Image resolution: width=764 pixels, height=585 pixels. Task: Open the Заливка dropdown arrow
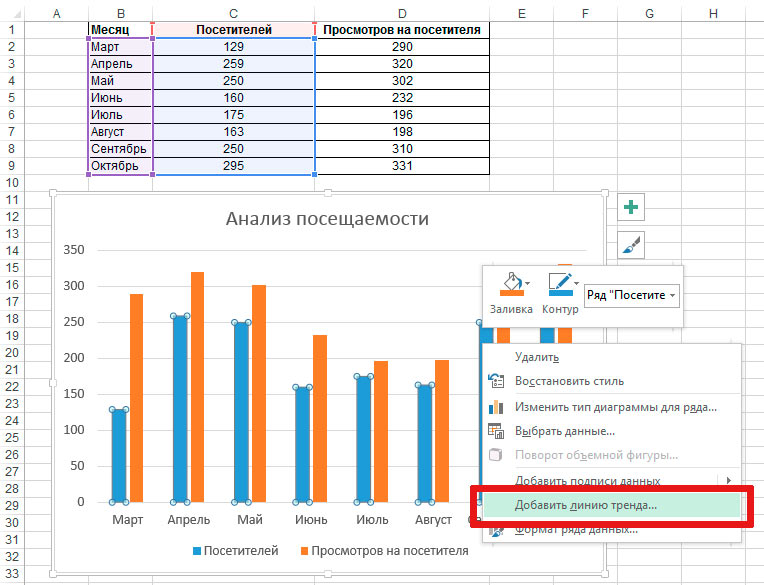coord(527,283)
